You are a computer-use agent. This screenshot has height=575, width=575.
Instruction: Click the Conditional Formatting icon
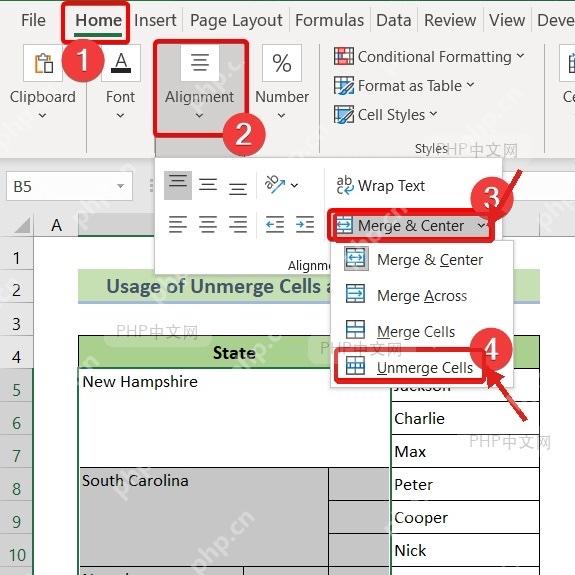(x=344, y=56)
